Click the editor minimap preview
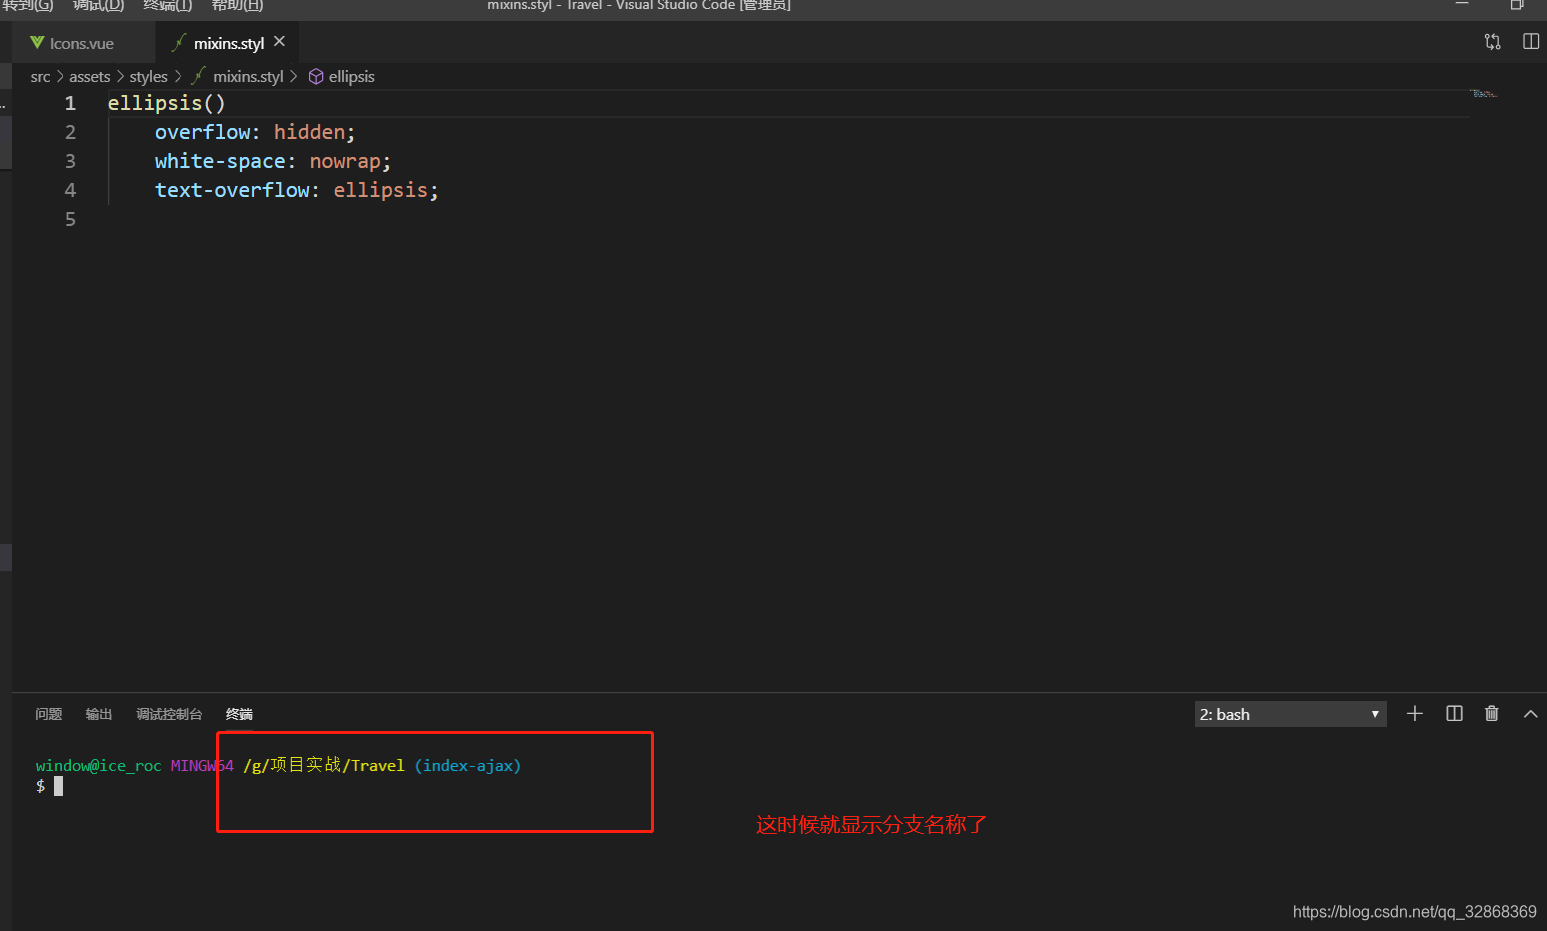1547x931 pixels. [1484, 94]
